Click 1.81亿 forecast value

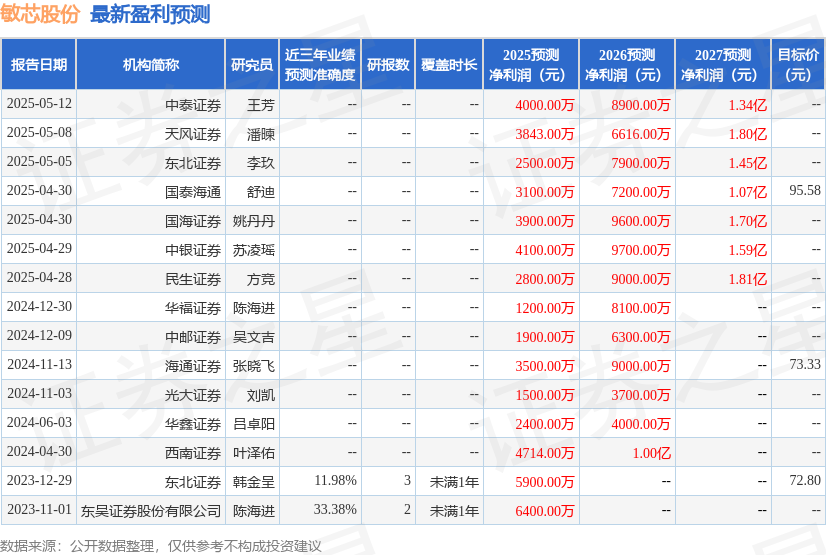pos(748,279)
